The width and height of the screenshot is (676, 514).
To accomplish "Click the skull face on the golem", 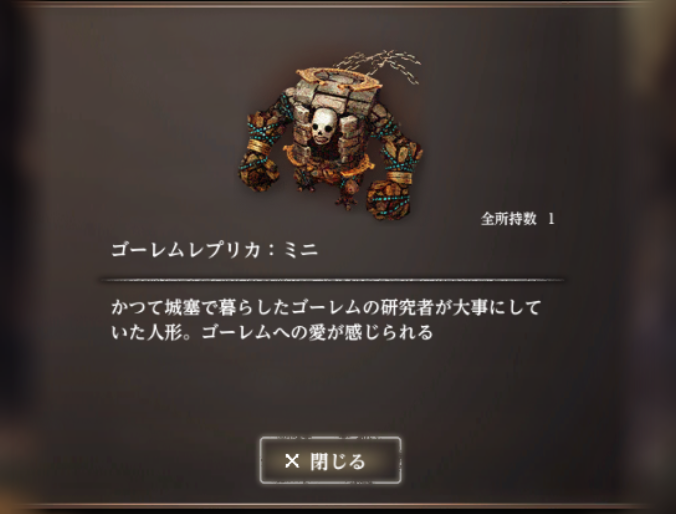I will pyautogui.click(x=324, y=126).
